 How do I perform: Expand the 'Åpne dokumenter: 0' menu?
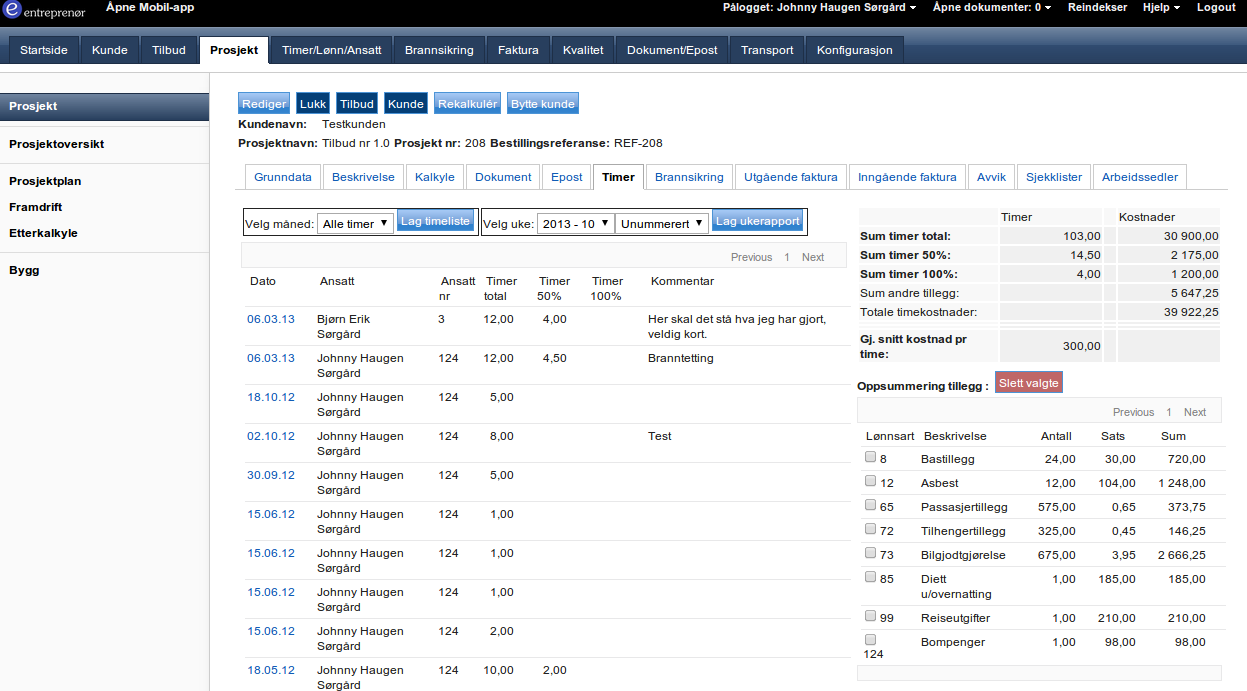point(992,7)
